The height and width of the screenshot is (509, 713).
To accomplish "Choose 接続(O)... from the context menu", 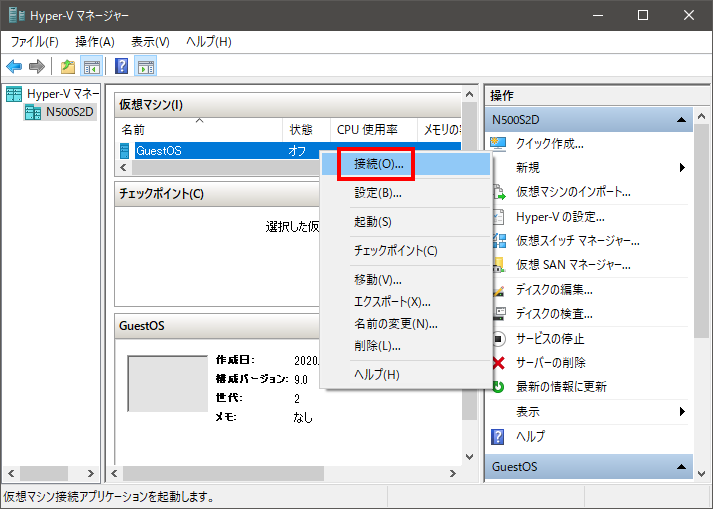I will [x=405, y=164].
